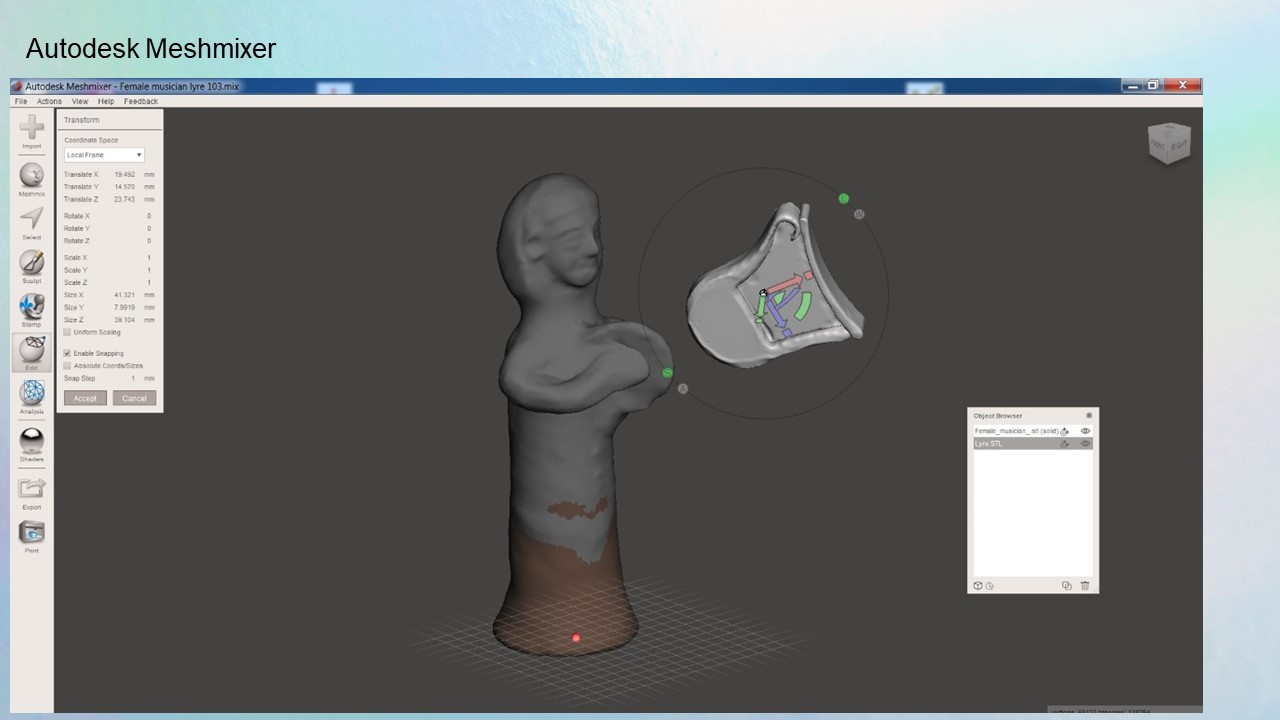This screenshot has height=720, width=1280.
Task: Click the Import tool icon
Action: (32, 127)
